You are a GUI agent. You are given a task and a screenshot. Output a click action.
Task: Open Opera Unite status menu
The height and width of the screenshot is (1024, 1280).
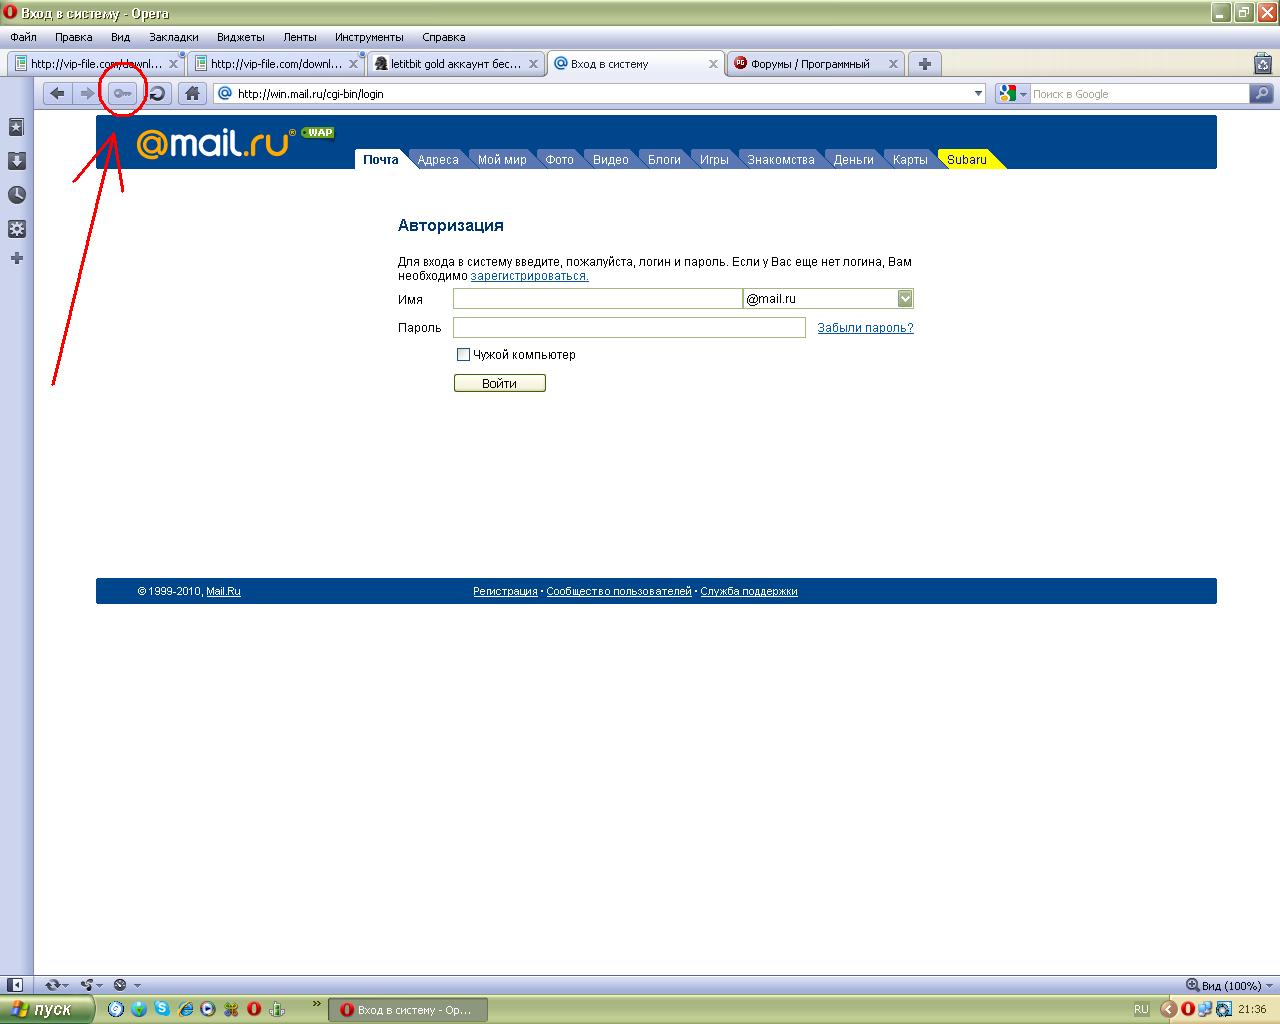(x=92, y=985)
